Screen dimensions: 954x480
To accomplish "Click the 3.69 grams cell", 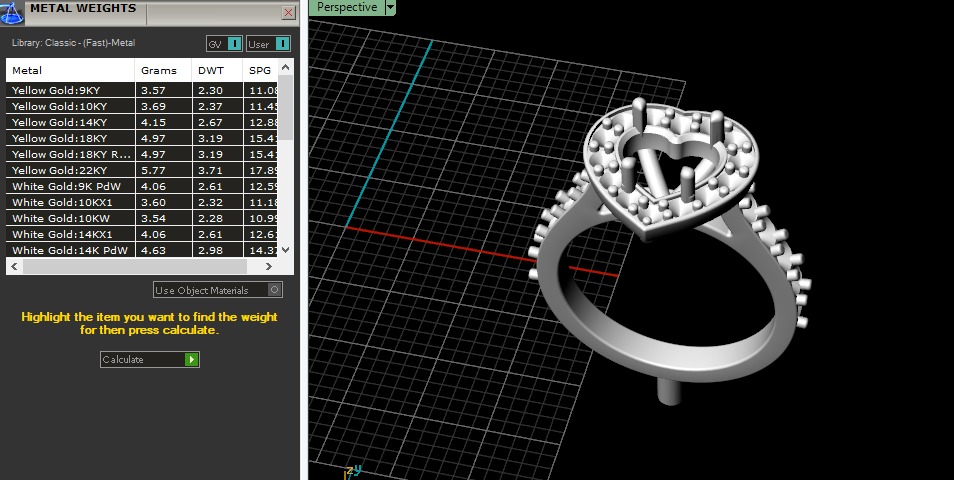I will 163,106.
